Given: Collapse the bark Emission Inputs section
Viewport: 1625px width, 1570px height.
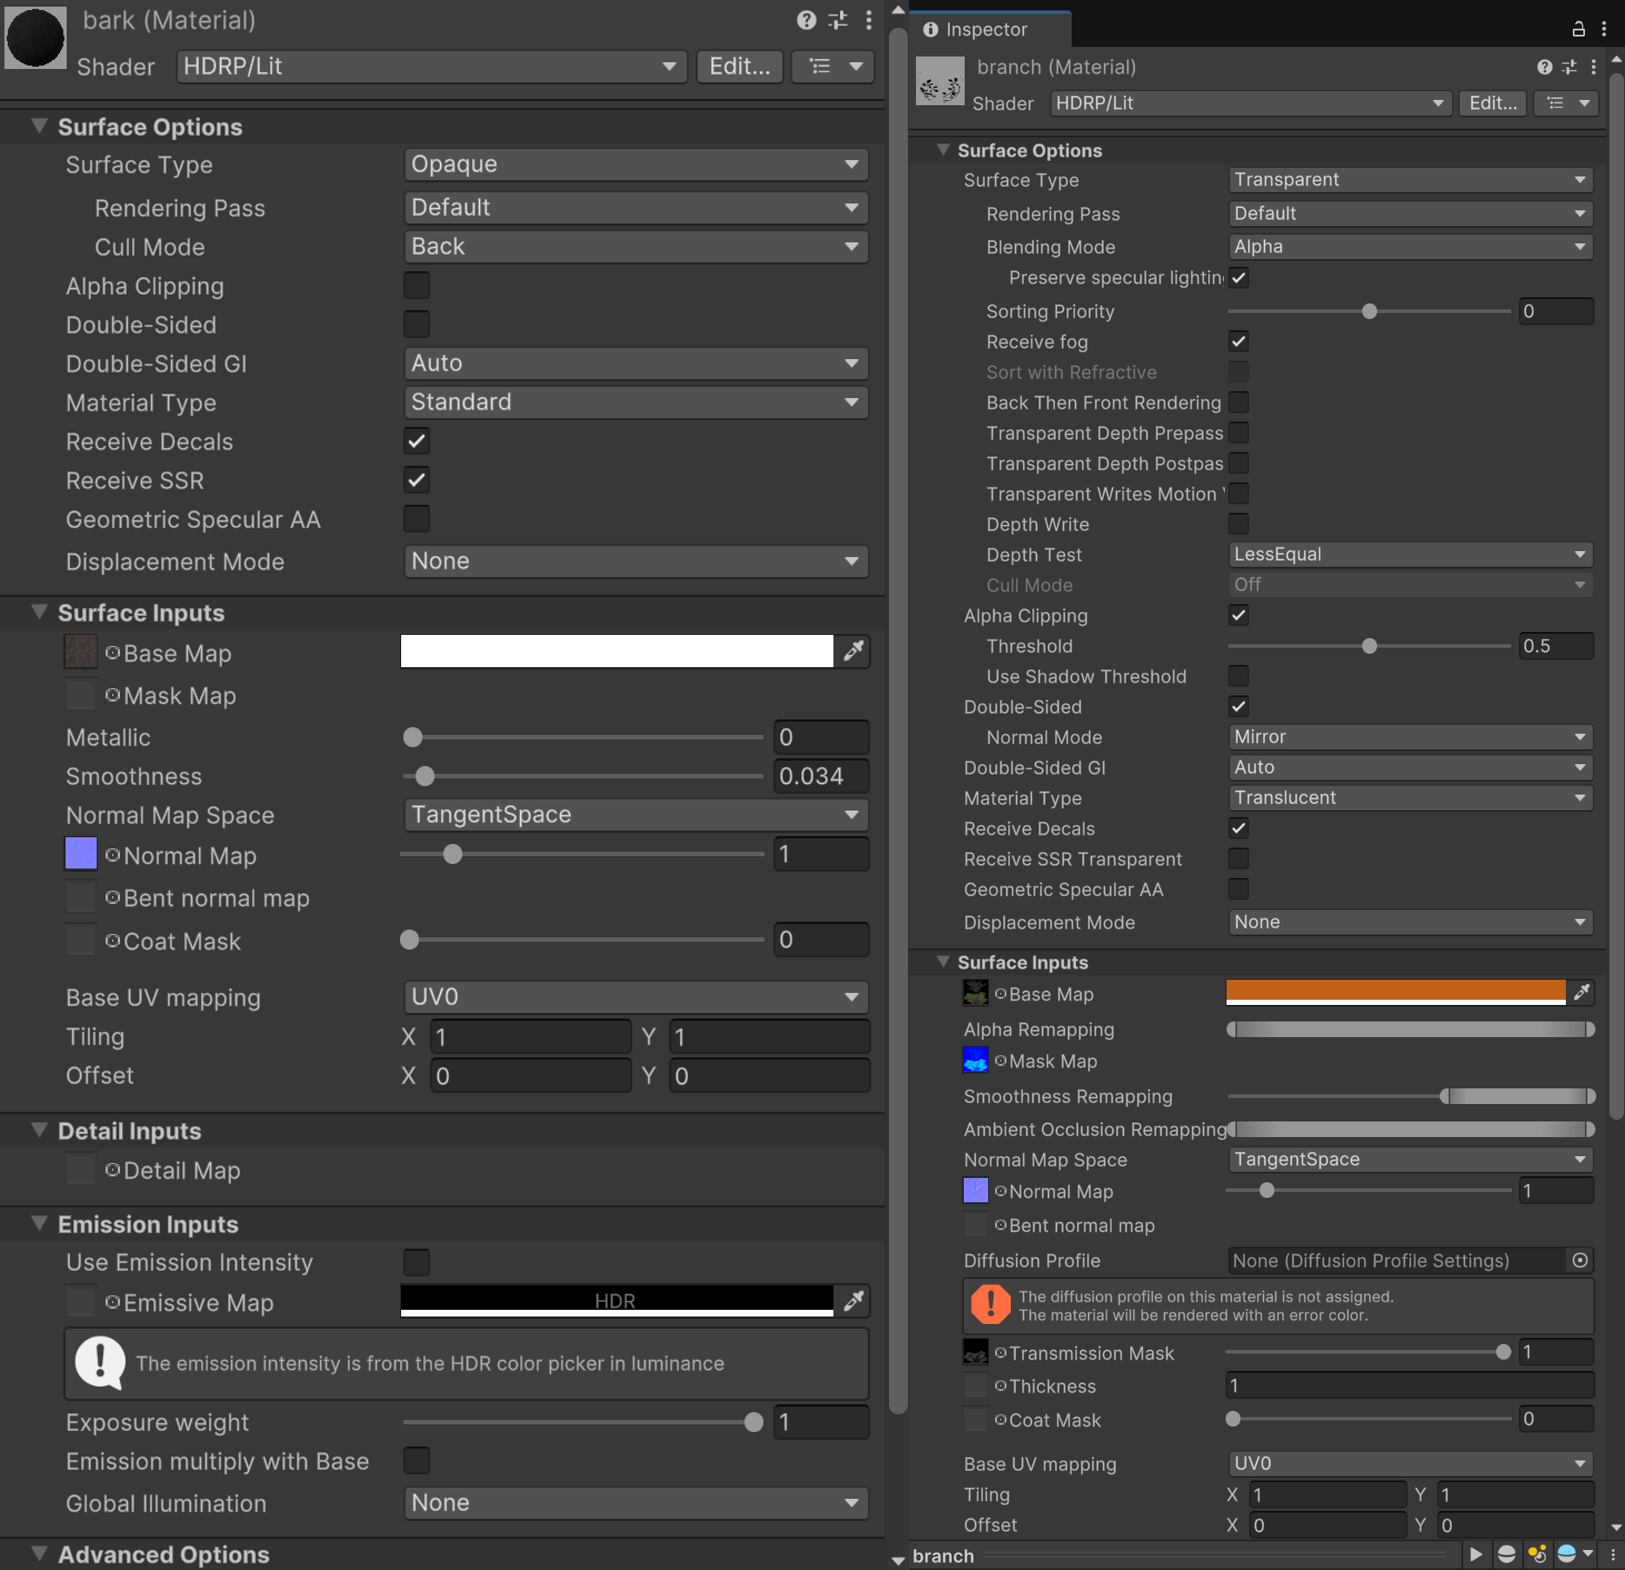Looking at the screenshot, I should click(39, 1223).
